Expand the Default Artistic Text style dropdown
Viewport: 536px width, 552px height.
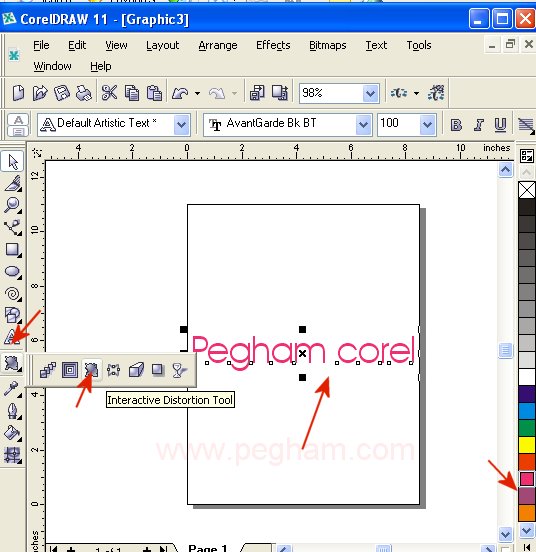(181, 124)
